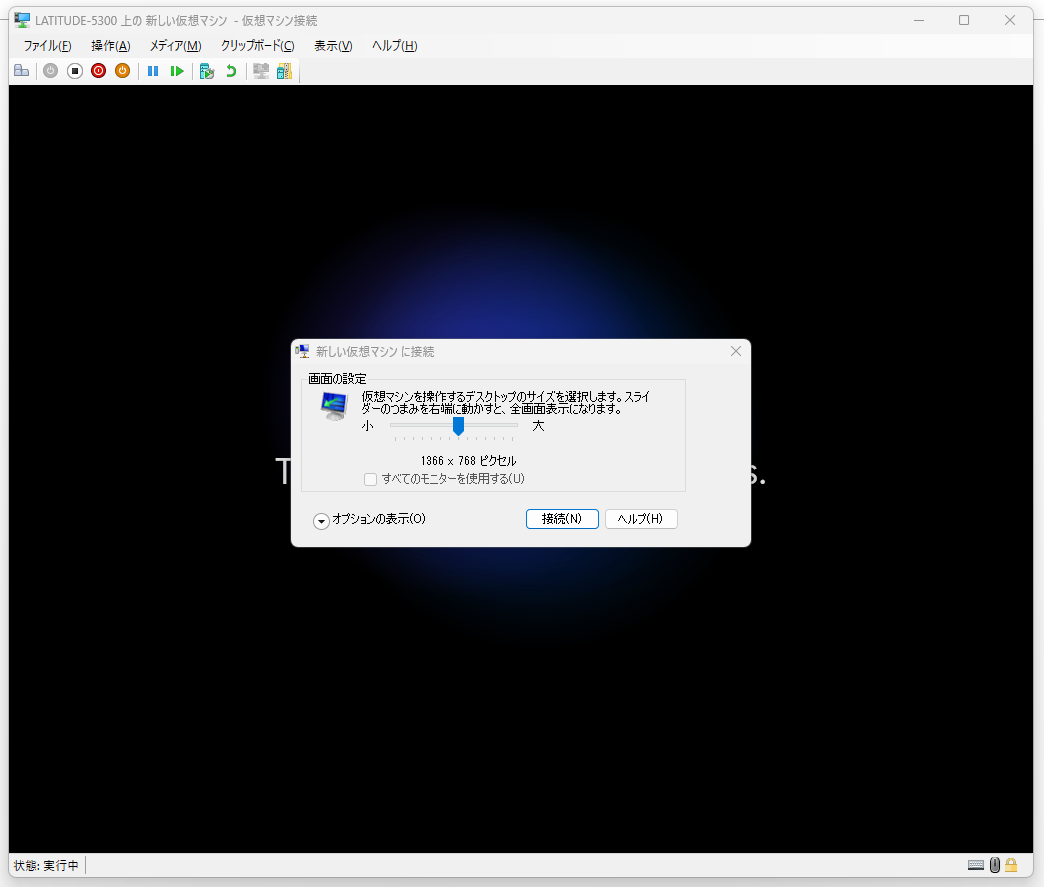
Task: Click the 1366 x 768 ピクセル text
Action: pyautogui.click(x=469, y=461)
